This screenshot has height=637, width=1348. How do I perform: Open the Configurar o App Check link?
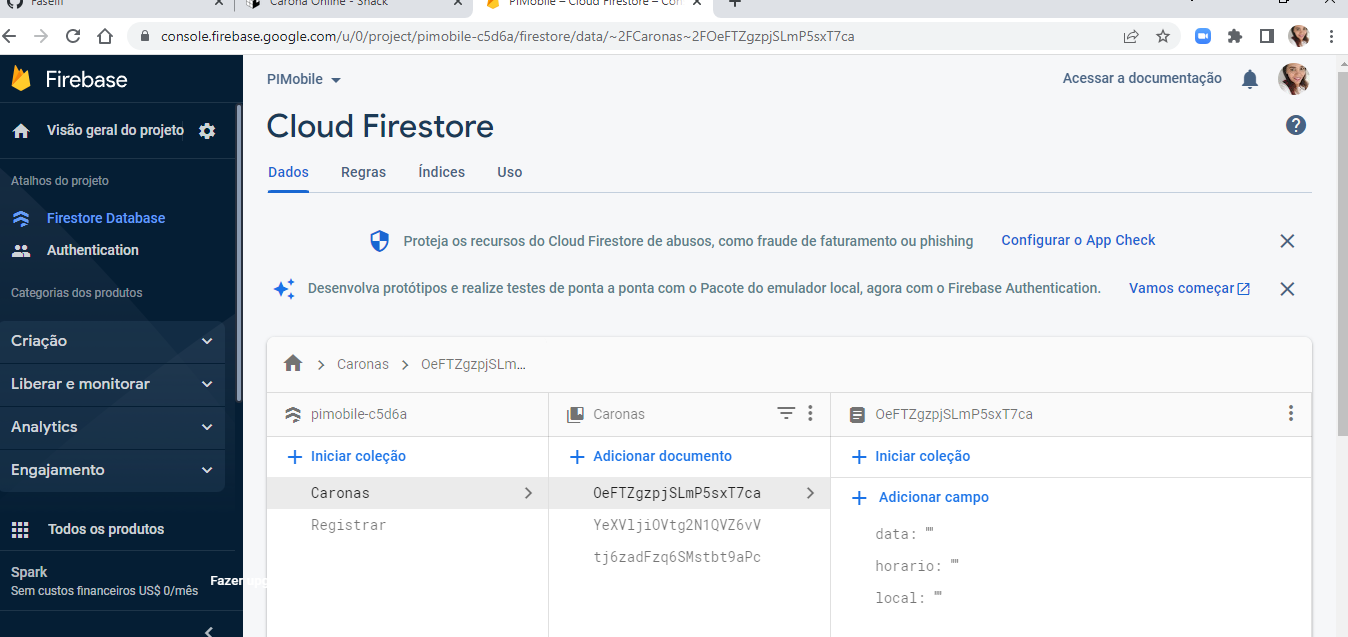(1078, 240)
